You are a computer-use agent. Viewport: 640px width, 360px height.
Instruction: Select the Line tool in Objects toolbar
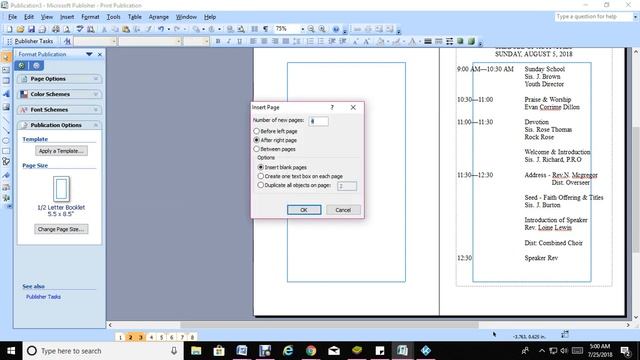[x=6, y=120]
